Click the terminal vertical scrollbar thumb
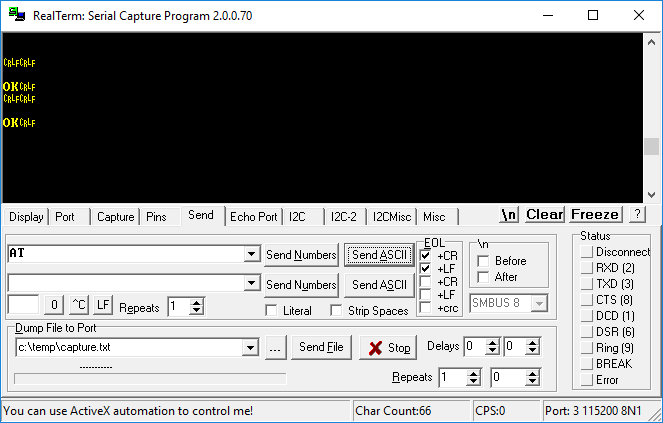Viewport: 663px width, 423px height. (x=651, y=147)
